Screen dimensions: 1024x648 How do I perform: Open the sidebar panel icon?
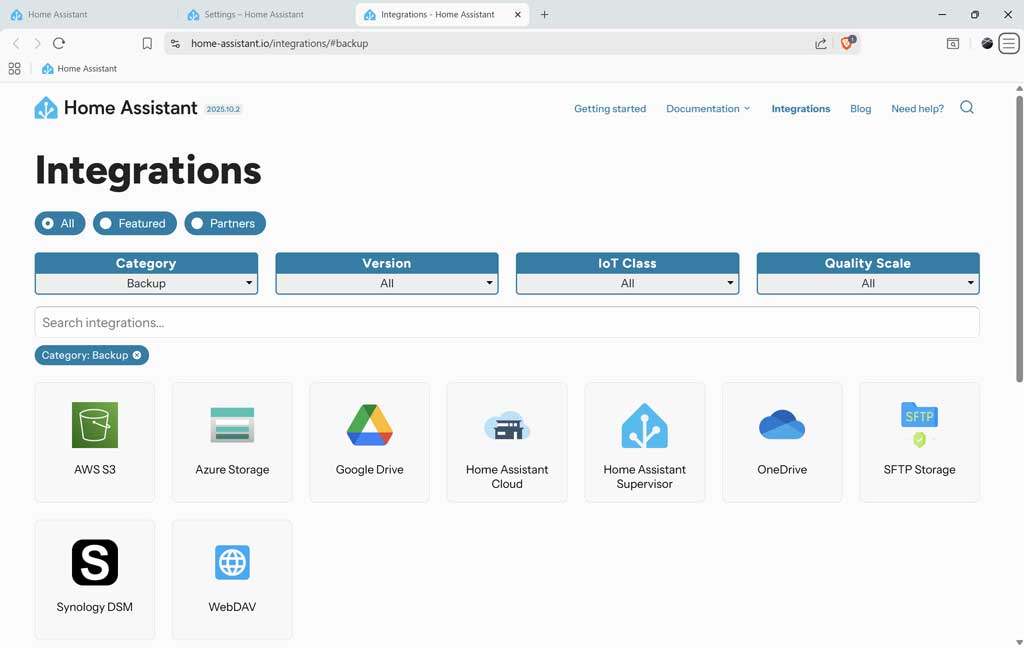[x=953, y=44]
